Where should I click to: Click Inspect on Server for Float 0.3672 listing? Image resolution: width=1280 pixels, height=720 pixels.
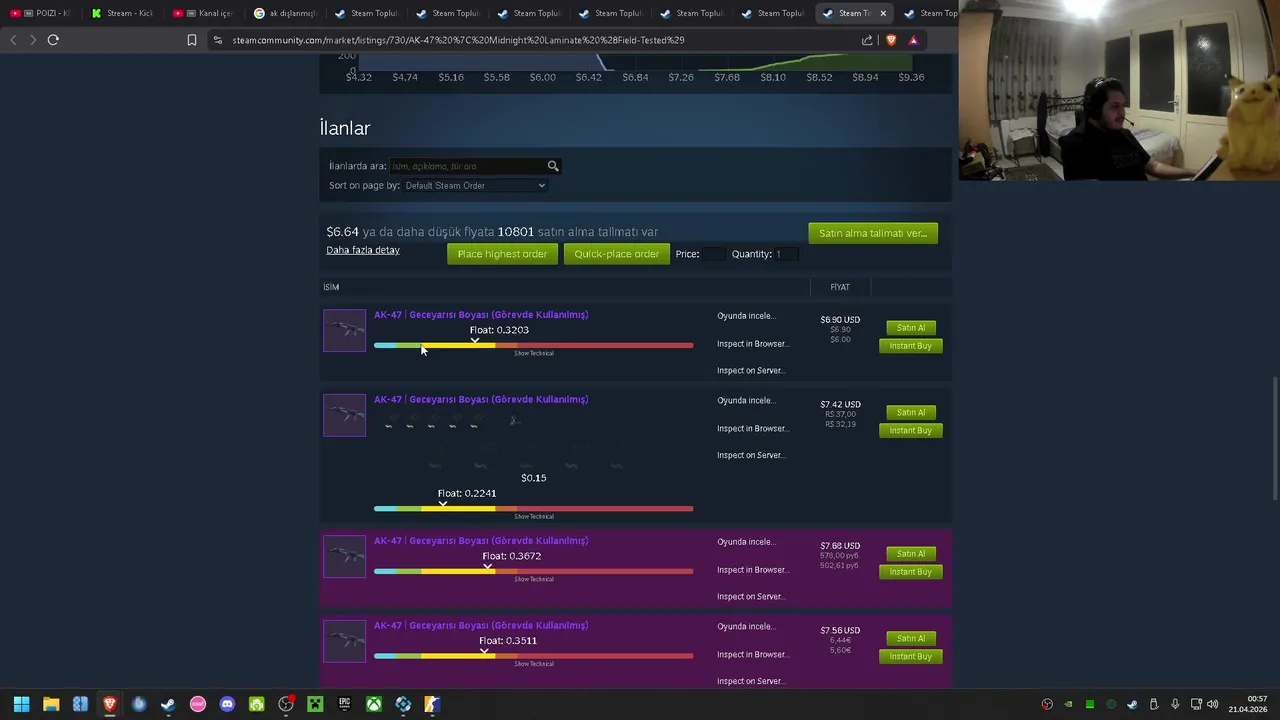(751, 597)
